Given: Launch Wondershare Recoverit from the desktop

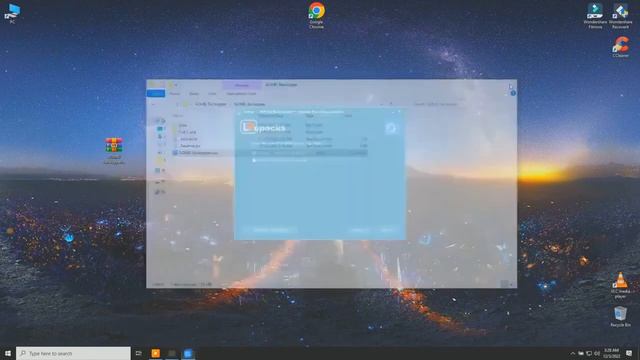Looking at the screenshot, I should tap(620, 16).
